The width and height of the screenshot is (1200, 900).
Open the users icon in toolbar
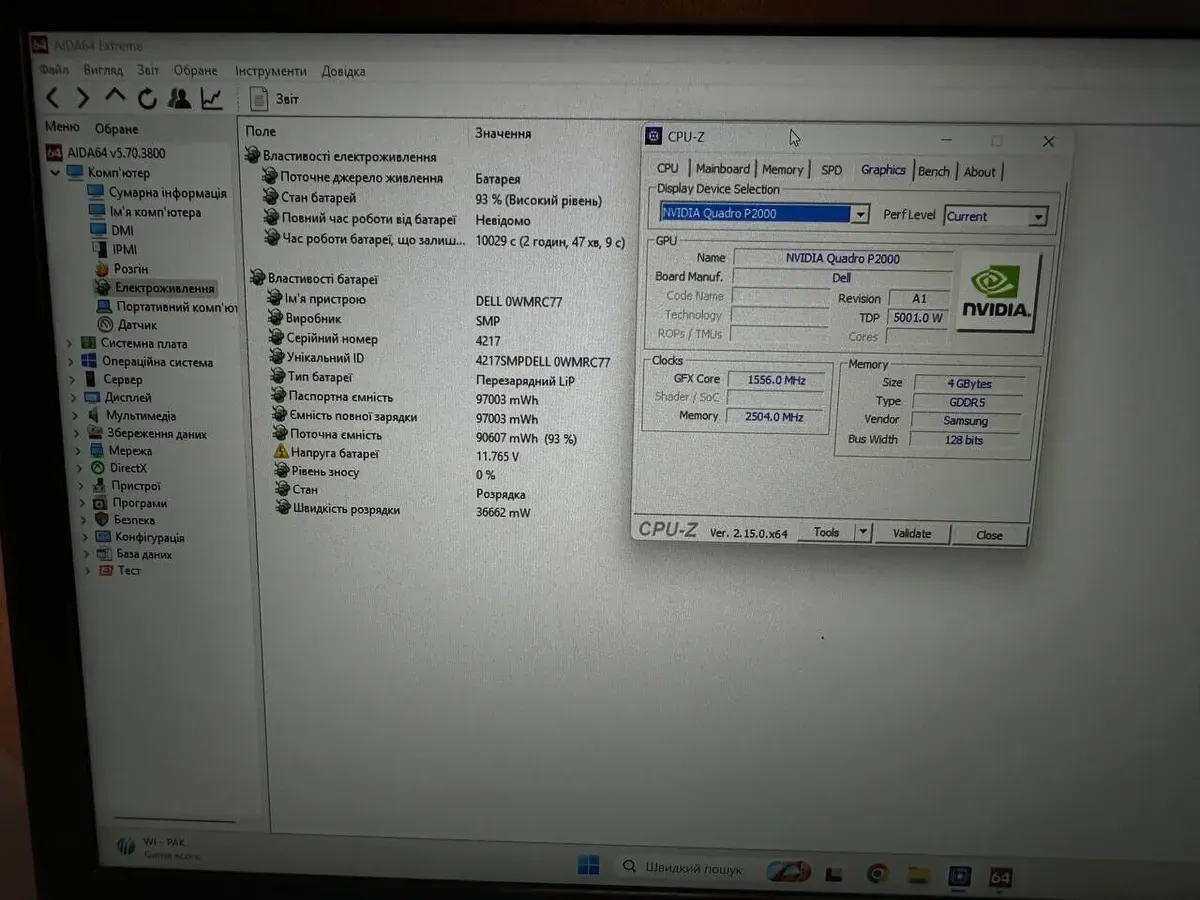pyautogui.click(x=179, y=98)
